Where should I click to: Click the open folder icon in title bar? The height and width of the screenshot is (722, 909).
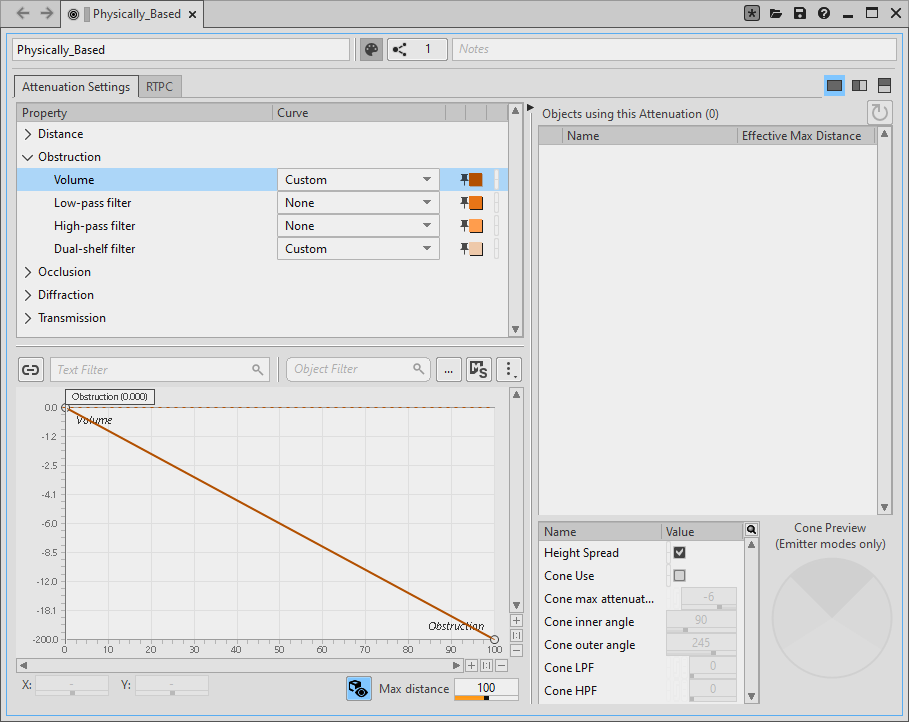(776, 14)
